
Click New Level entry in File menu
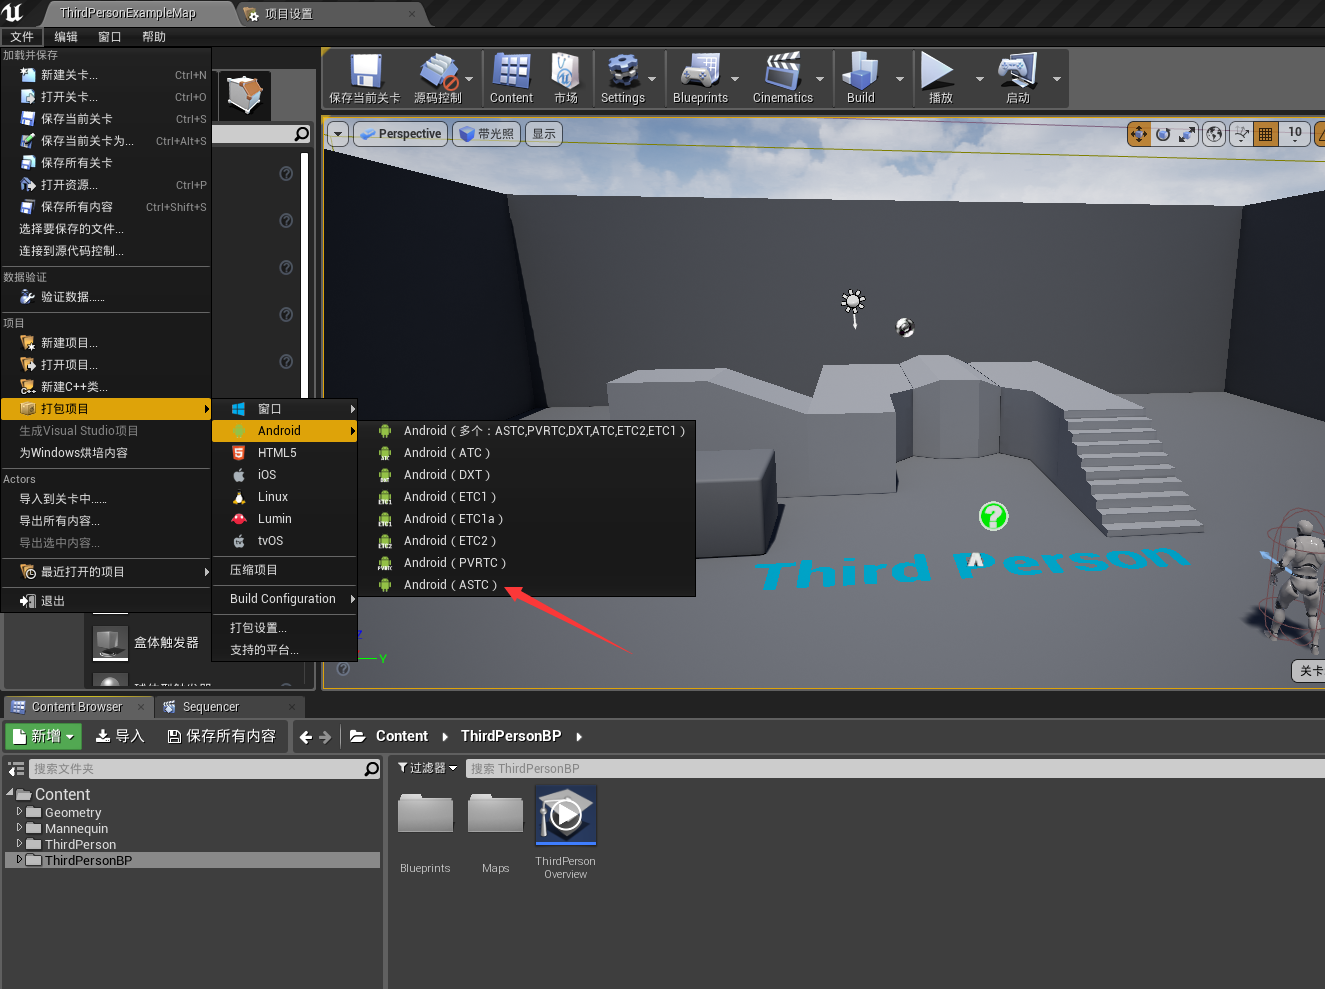click(x=106, y=75)
